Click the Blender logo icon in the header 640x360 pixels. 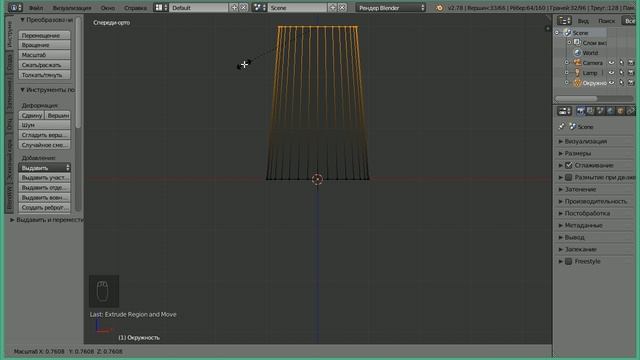(439, 8)
